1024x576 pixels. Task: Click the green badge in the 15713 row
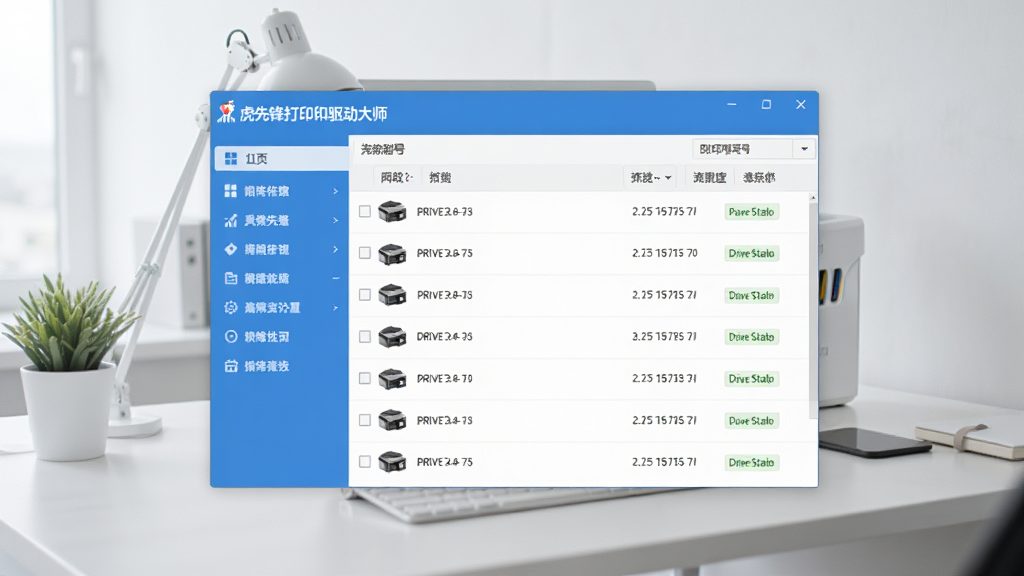tap(752, 379)
